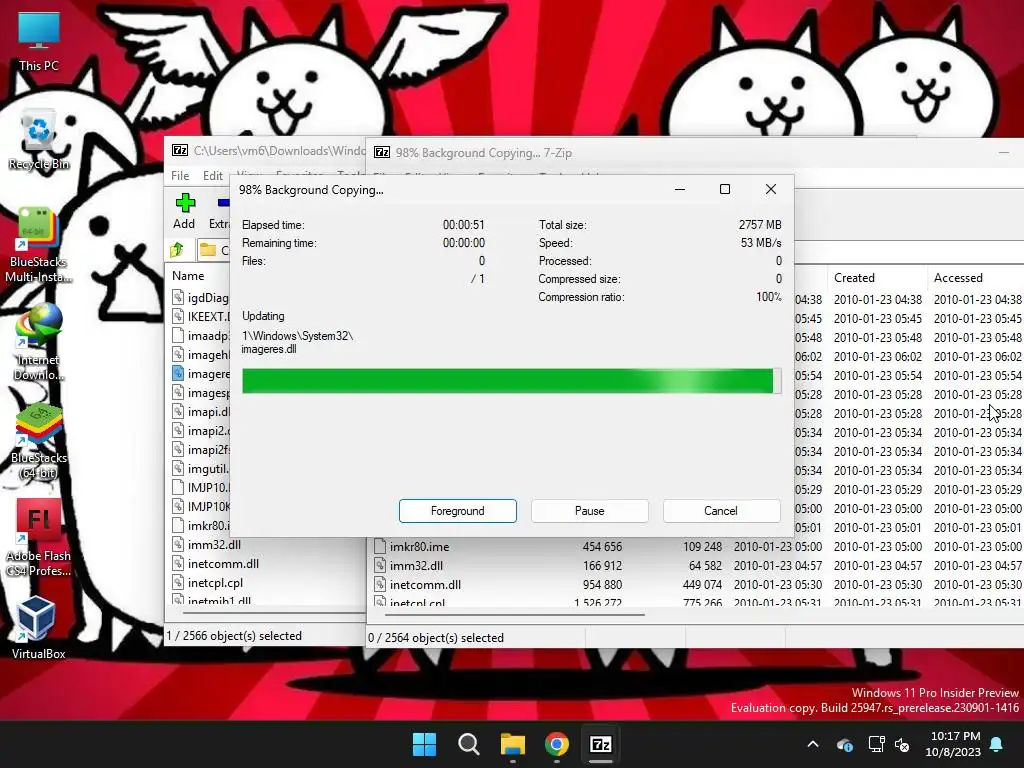Screen dimensions: 1024x768
Task: Click file icon next to igdDiag in left window
Action: click(178, 297)
